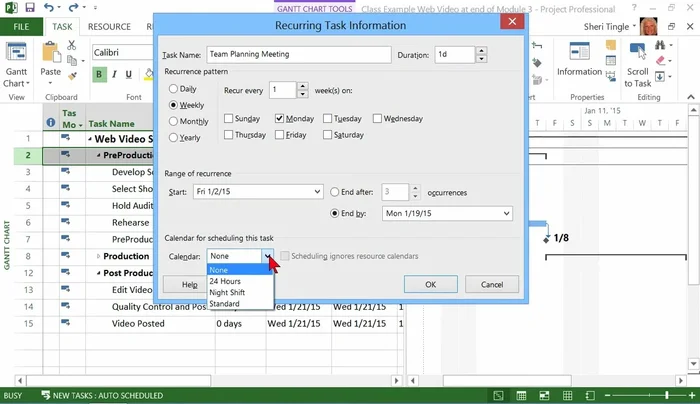
Task: Open the Gantt Chart view button
Action: [17, 65]
